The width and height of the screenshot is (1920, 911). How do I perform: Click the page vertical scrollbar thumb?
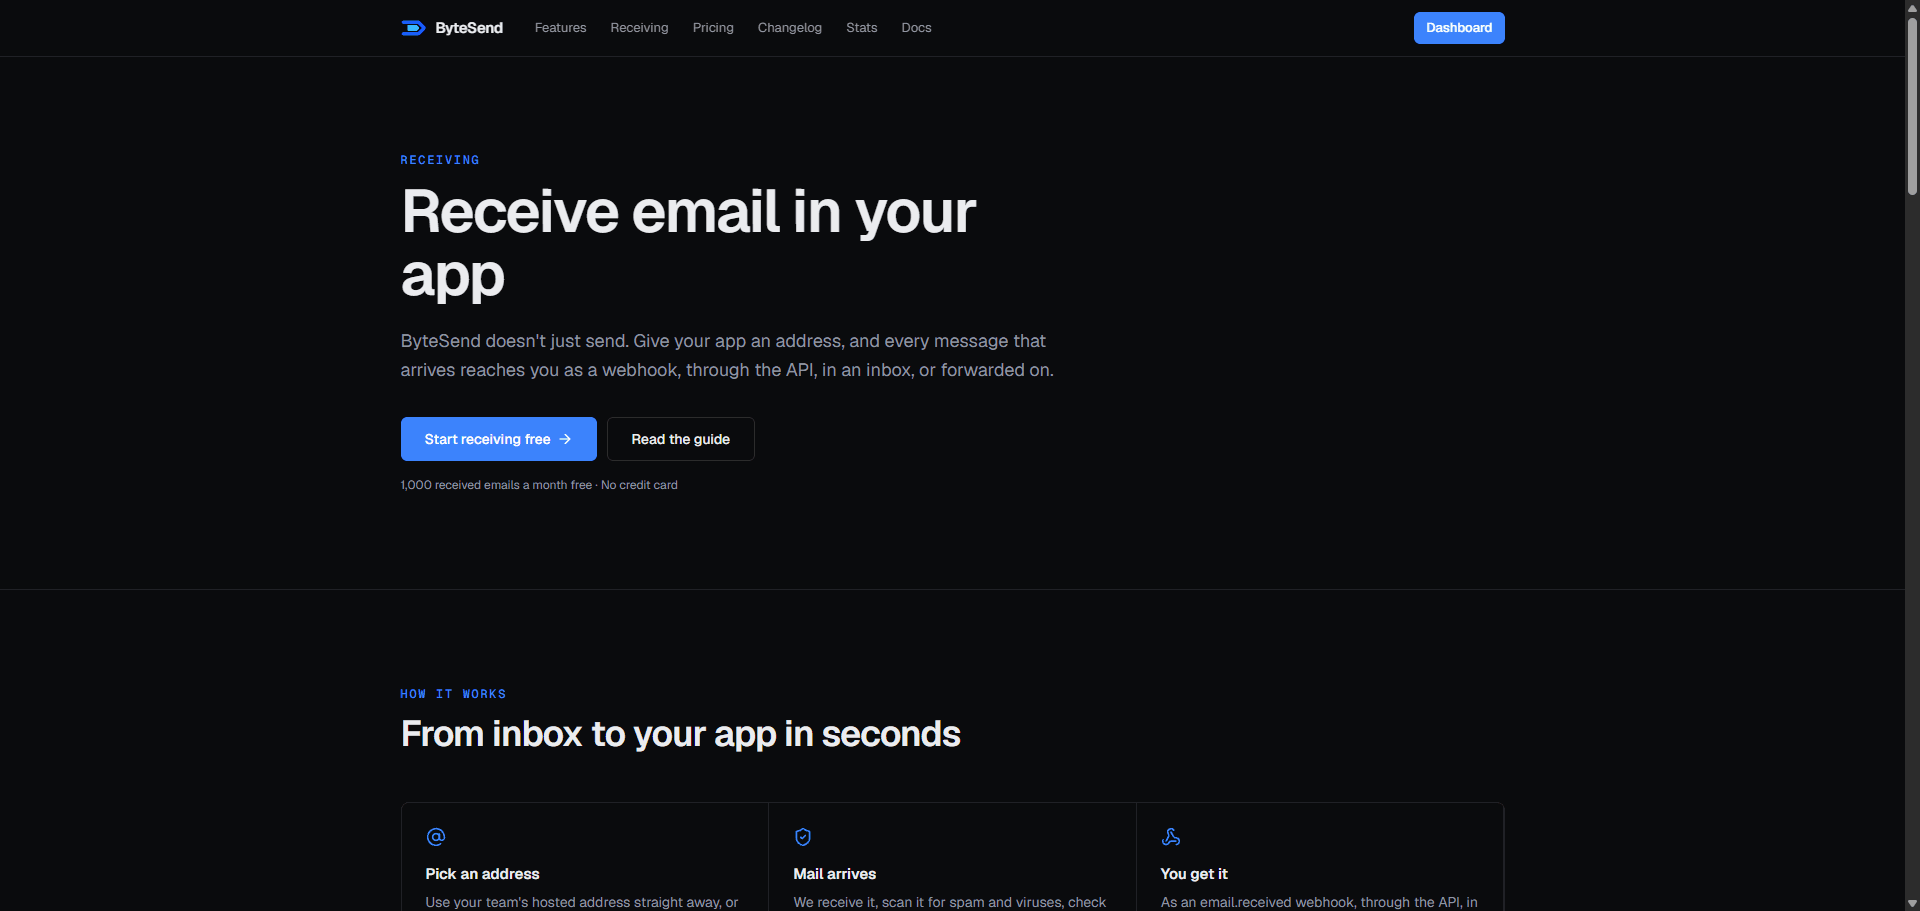point(1912,105)
